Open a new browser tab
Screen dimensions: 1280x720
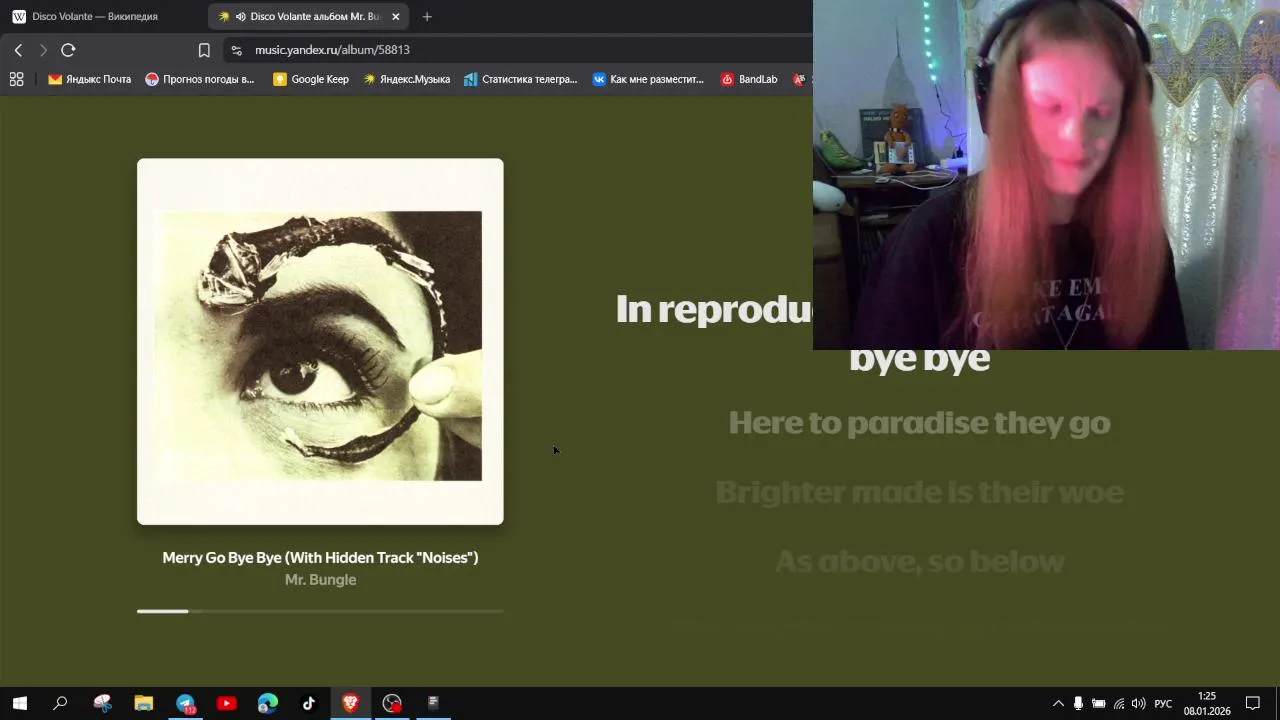click(x=427, y=17)
